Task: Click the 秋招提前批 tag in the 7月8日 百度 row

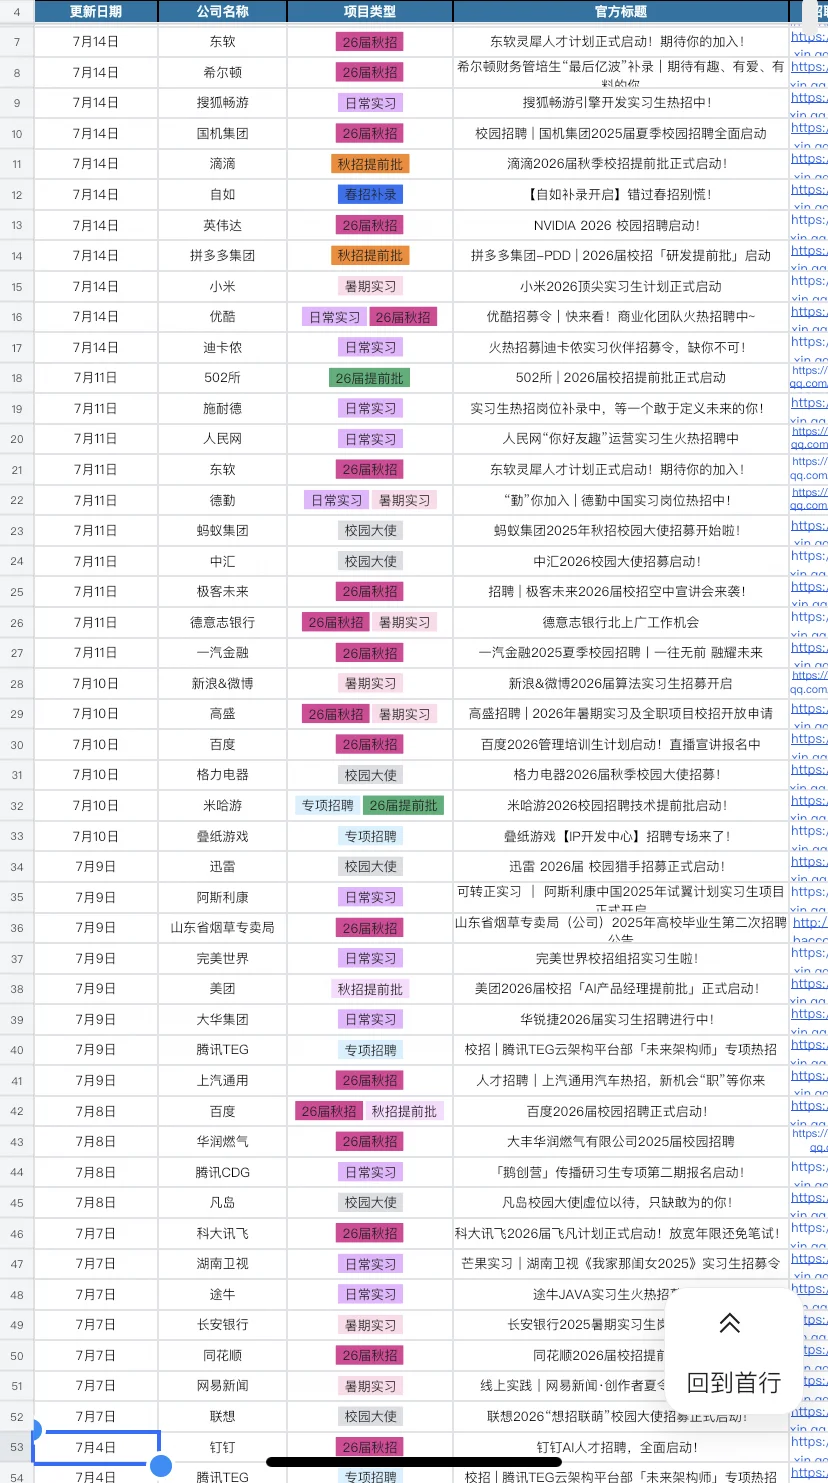Action: tap(404, 1111)
